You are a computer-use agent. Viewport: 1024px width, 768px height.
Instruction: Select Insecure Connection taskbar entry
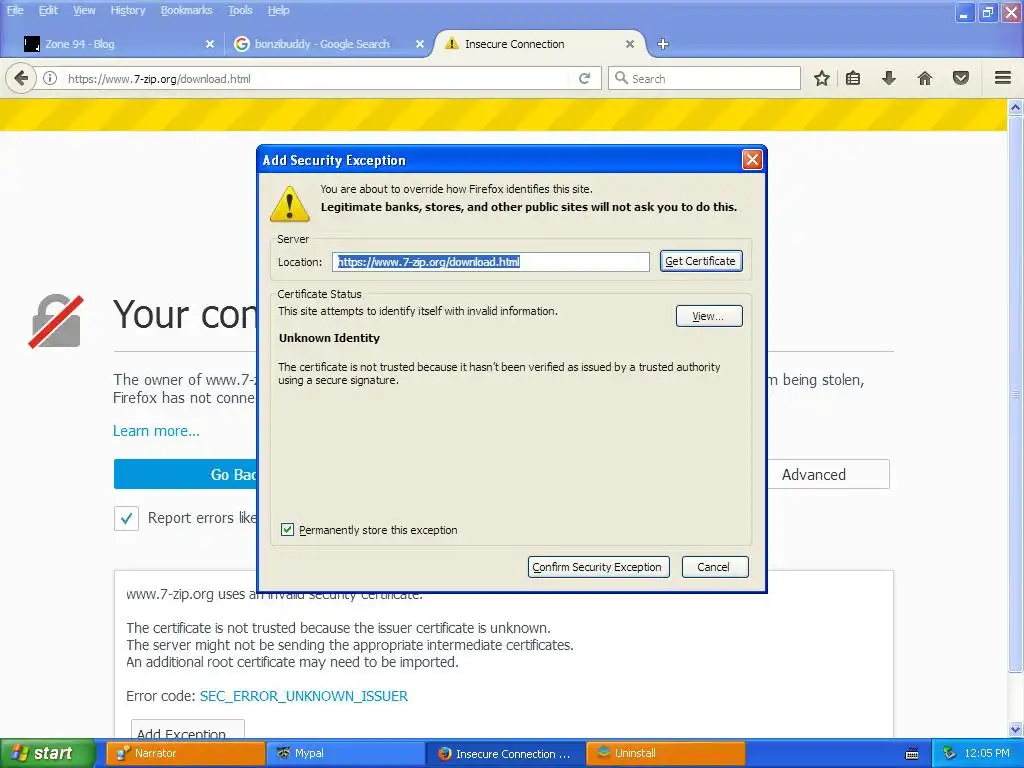506,754
